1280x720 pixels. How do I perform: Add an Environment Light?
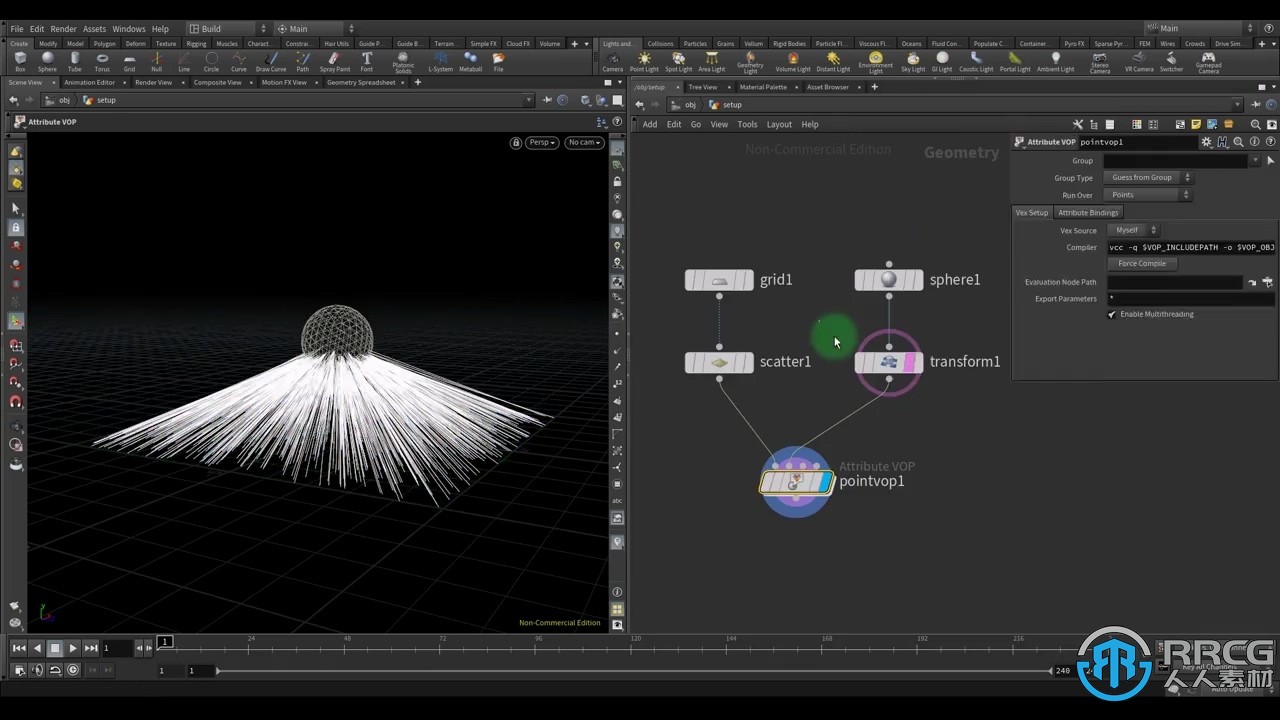click(876, 63)
